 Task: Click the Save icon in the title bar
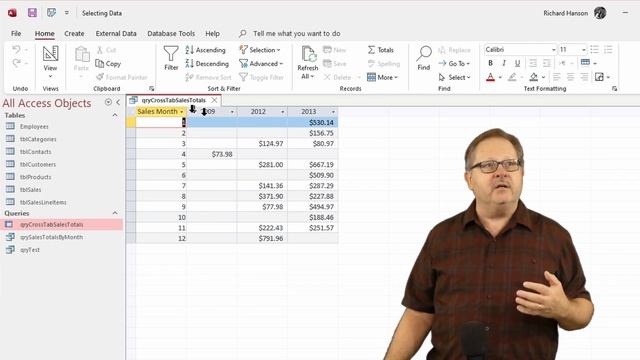point(32,13)
